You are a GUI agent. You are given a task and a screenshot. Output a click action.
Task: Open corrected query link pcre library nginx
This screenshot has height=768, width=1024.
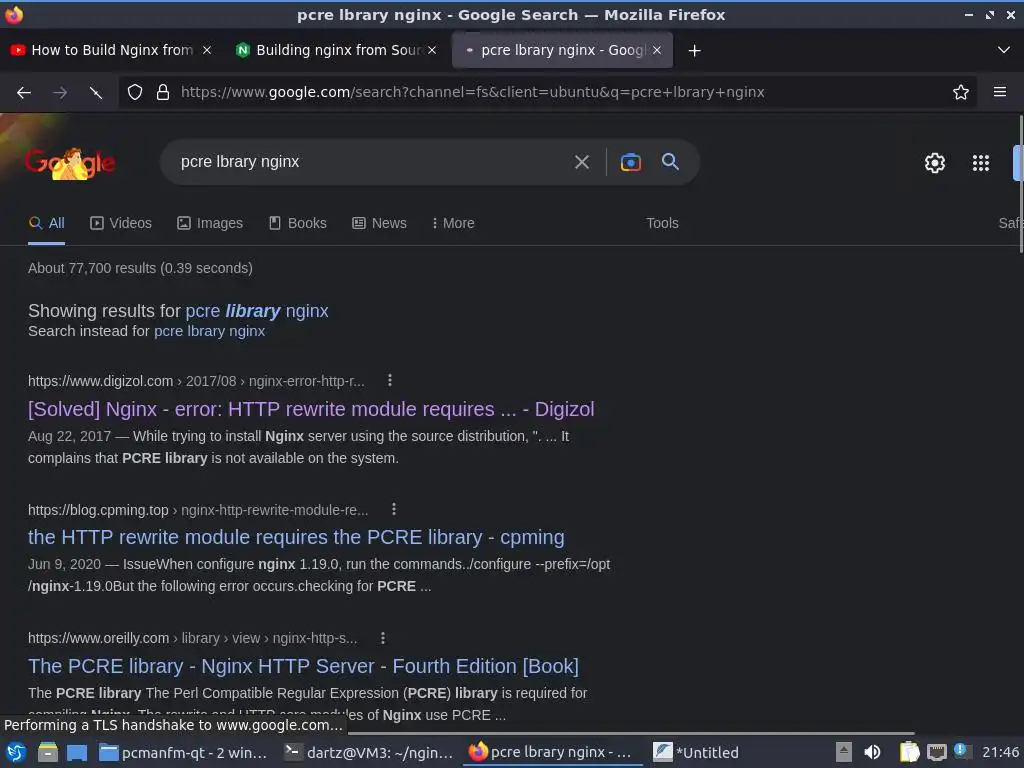257,311
